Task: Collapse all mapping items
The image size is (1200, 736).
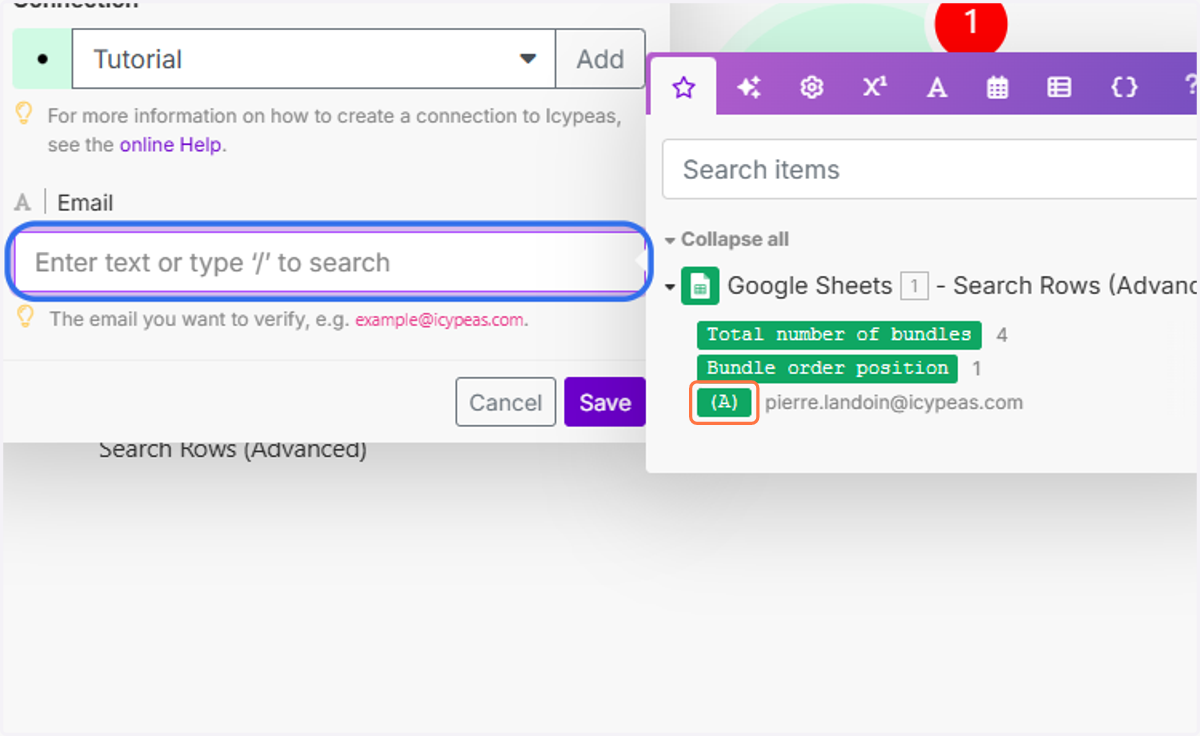Action: (x=727, y=239)
